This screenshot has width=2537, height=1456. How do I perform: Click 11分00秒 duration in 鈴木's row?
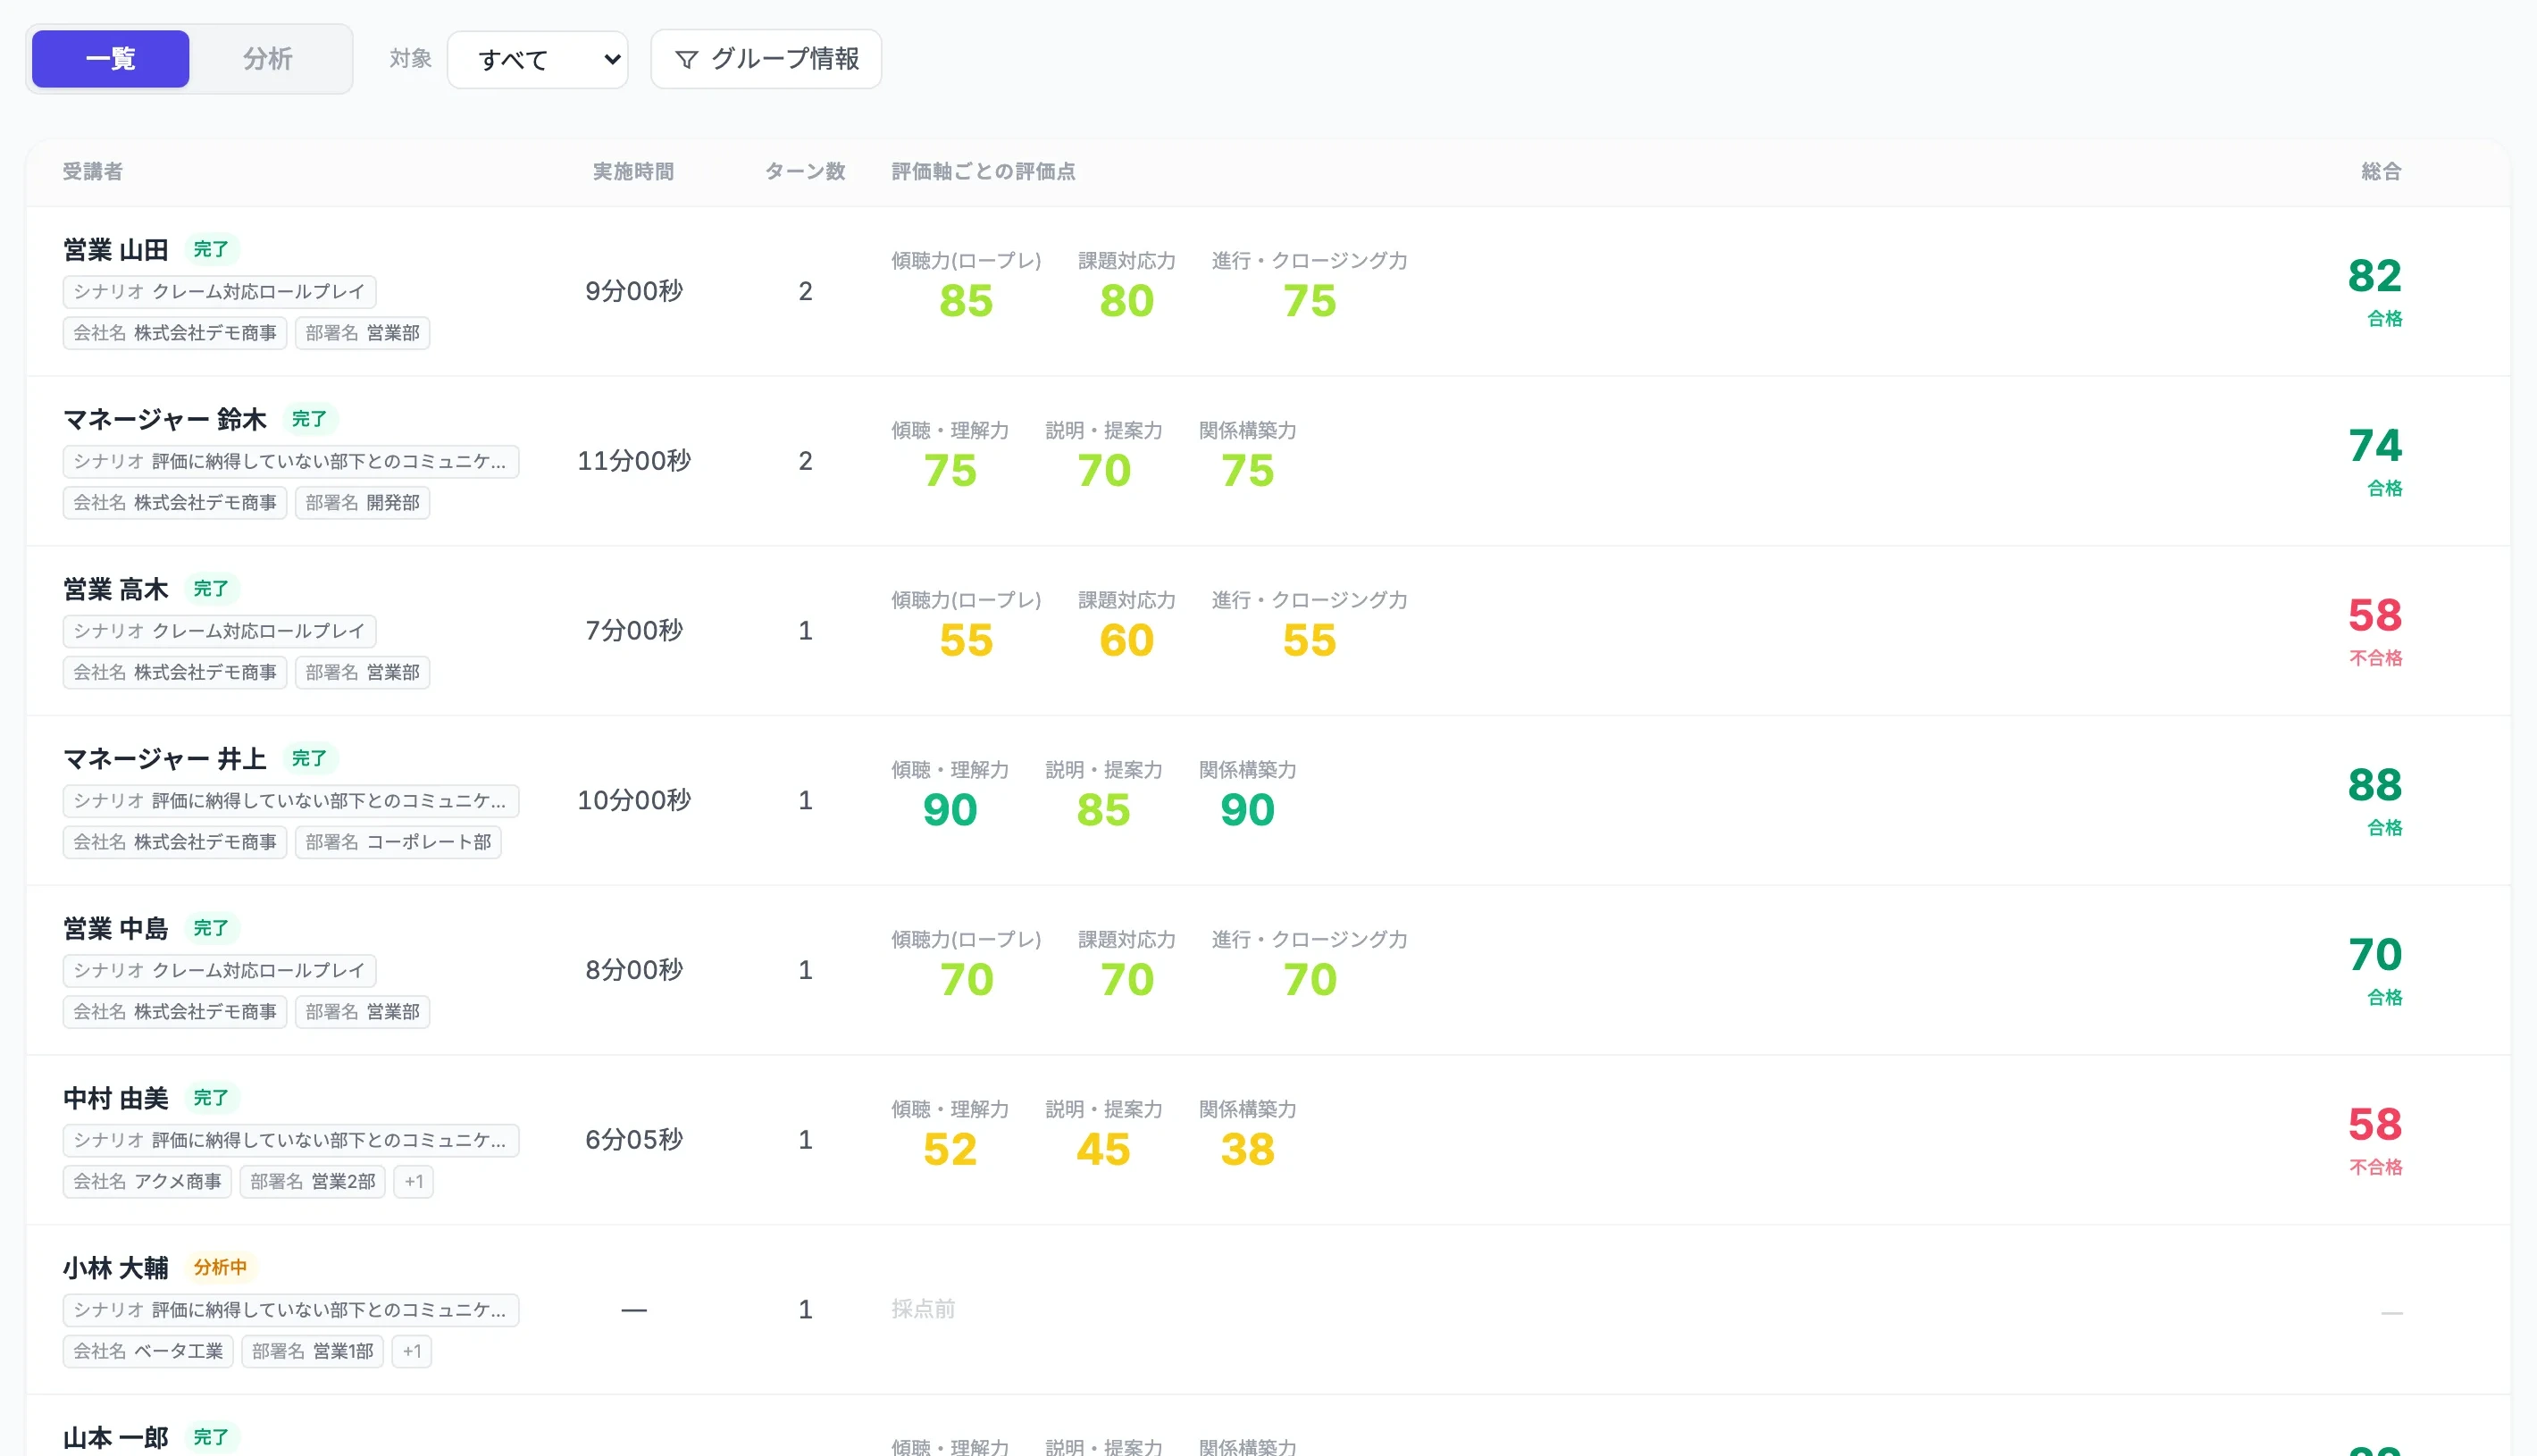click(x=634, y=461)
